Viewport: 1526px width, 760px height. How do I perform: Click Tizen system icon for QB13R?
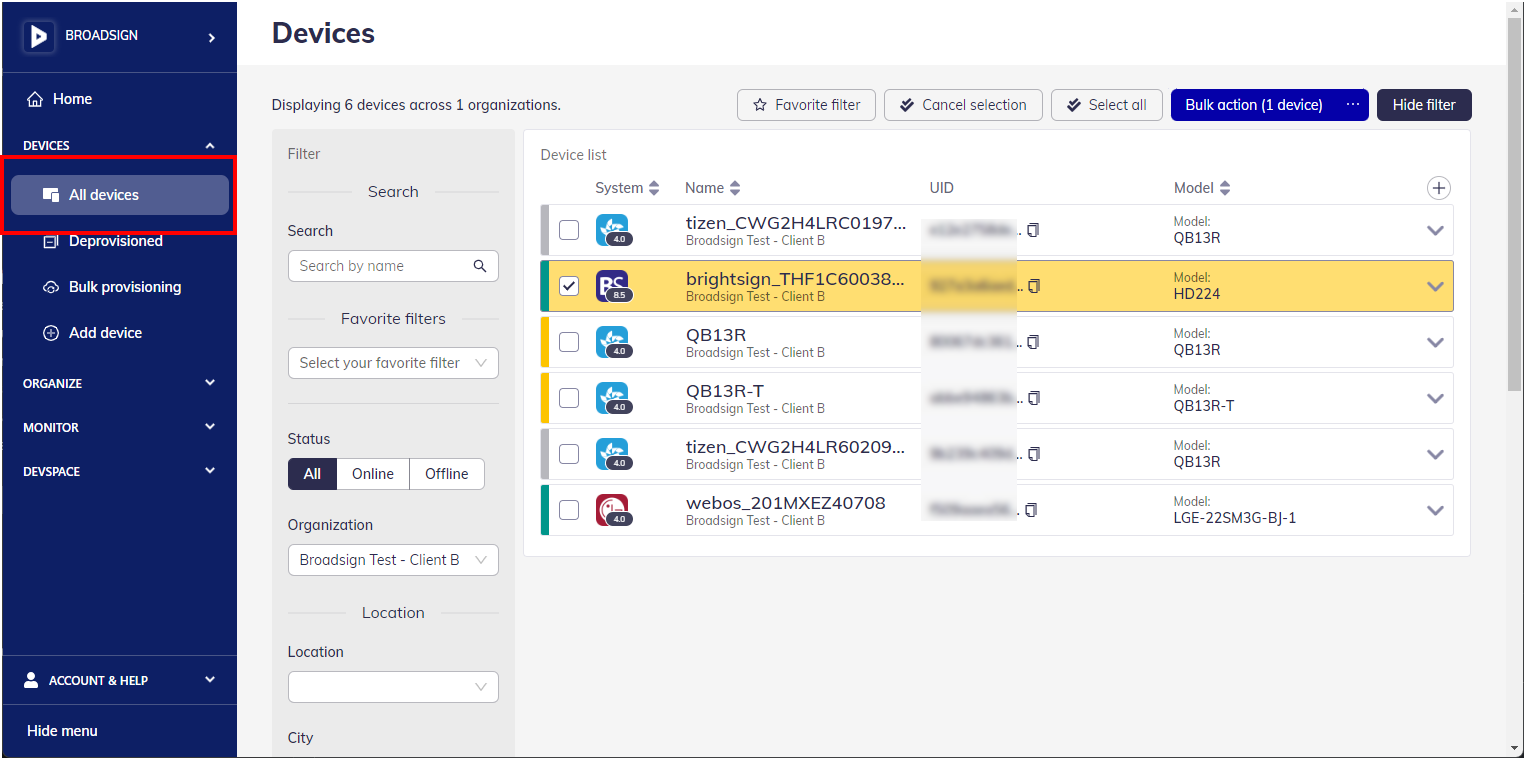click(613, 342)
